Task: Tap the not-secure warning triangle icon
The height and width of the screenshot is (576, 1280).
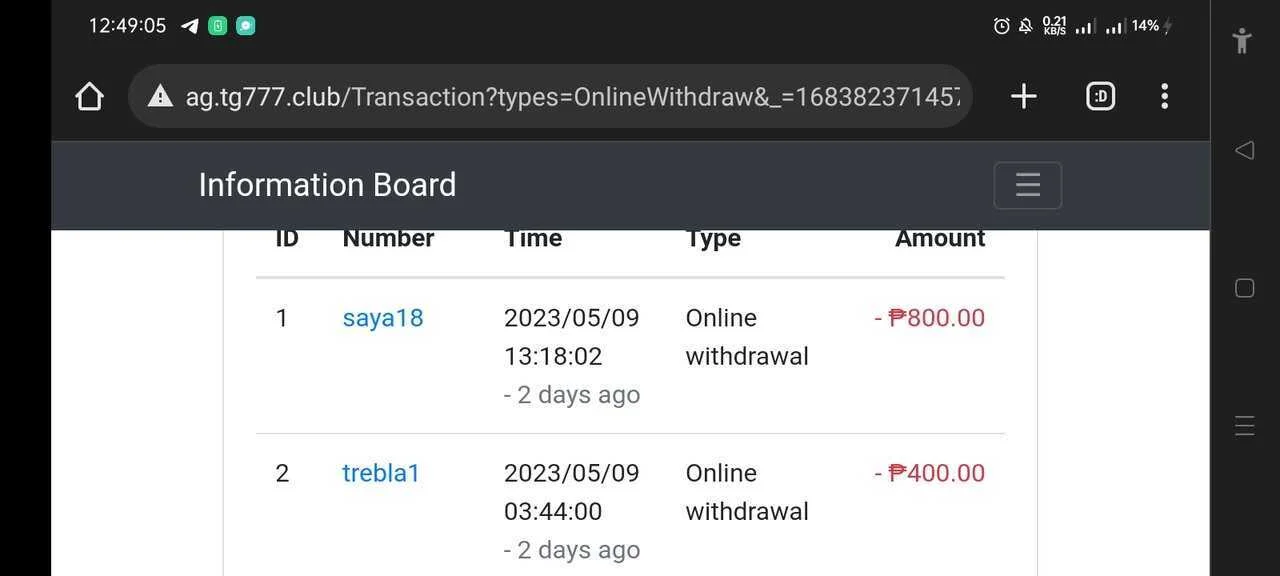Action: 160,96
